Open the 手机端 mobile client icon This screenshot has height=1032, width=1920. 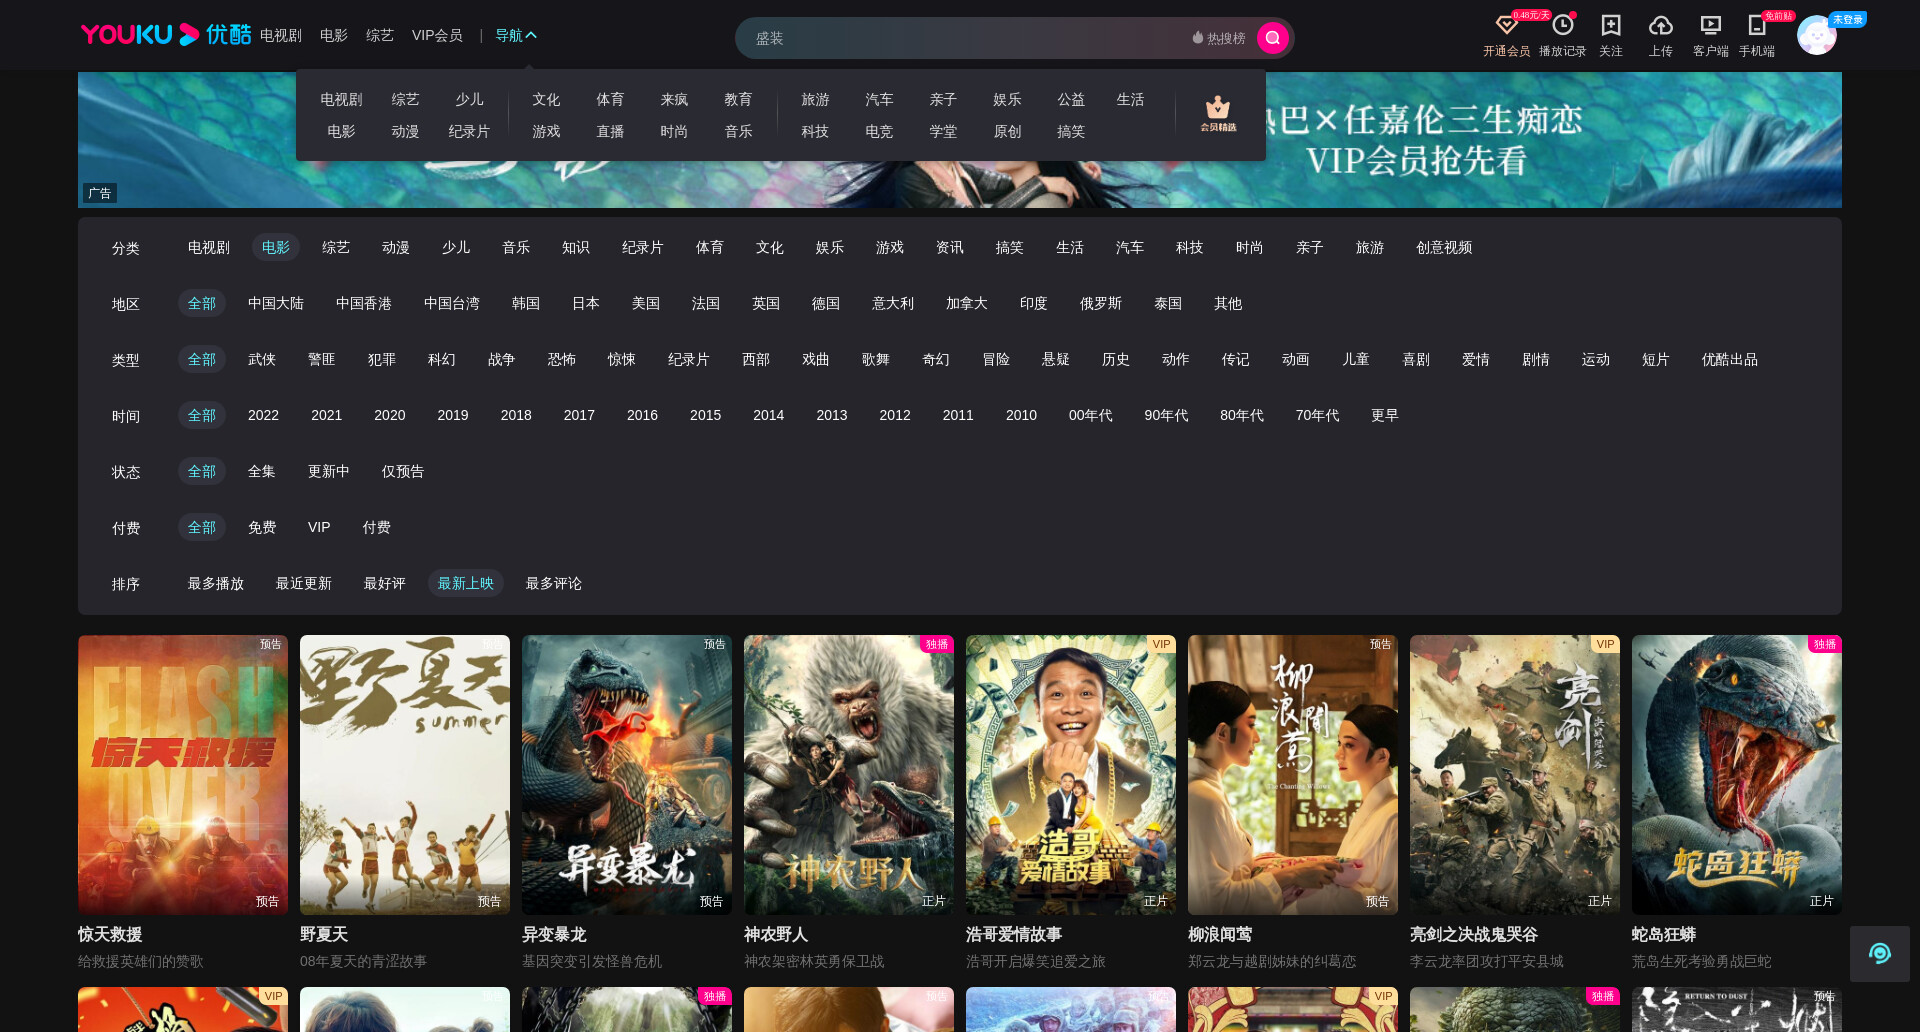pos(1756,25)
